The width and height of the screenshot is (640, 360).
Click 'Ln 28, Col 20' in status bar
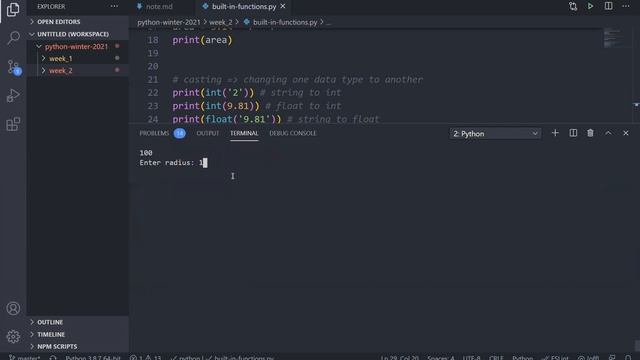click(399, 358)
